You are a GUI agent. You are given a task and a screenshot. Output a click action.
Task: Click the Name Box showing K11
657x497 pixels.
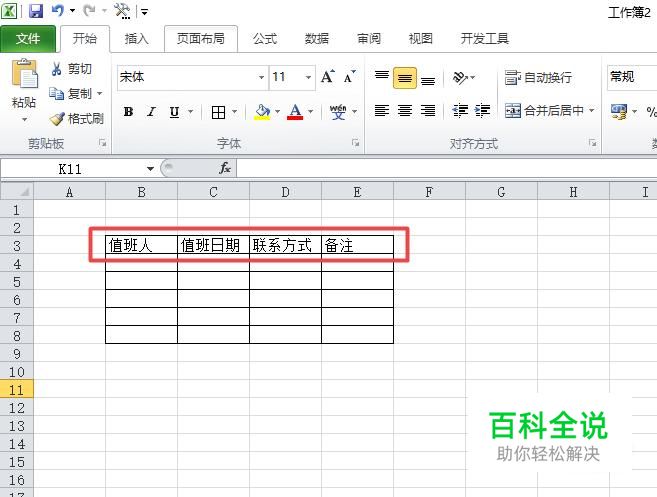(71, 169)
